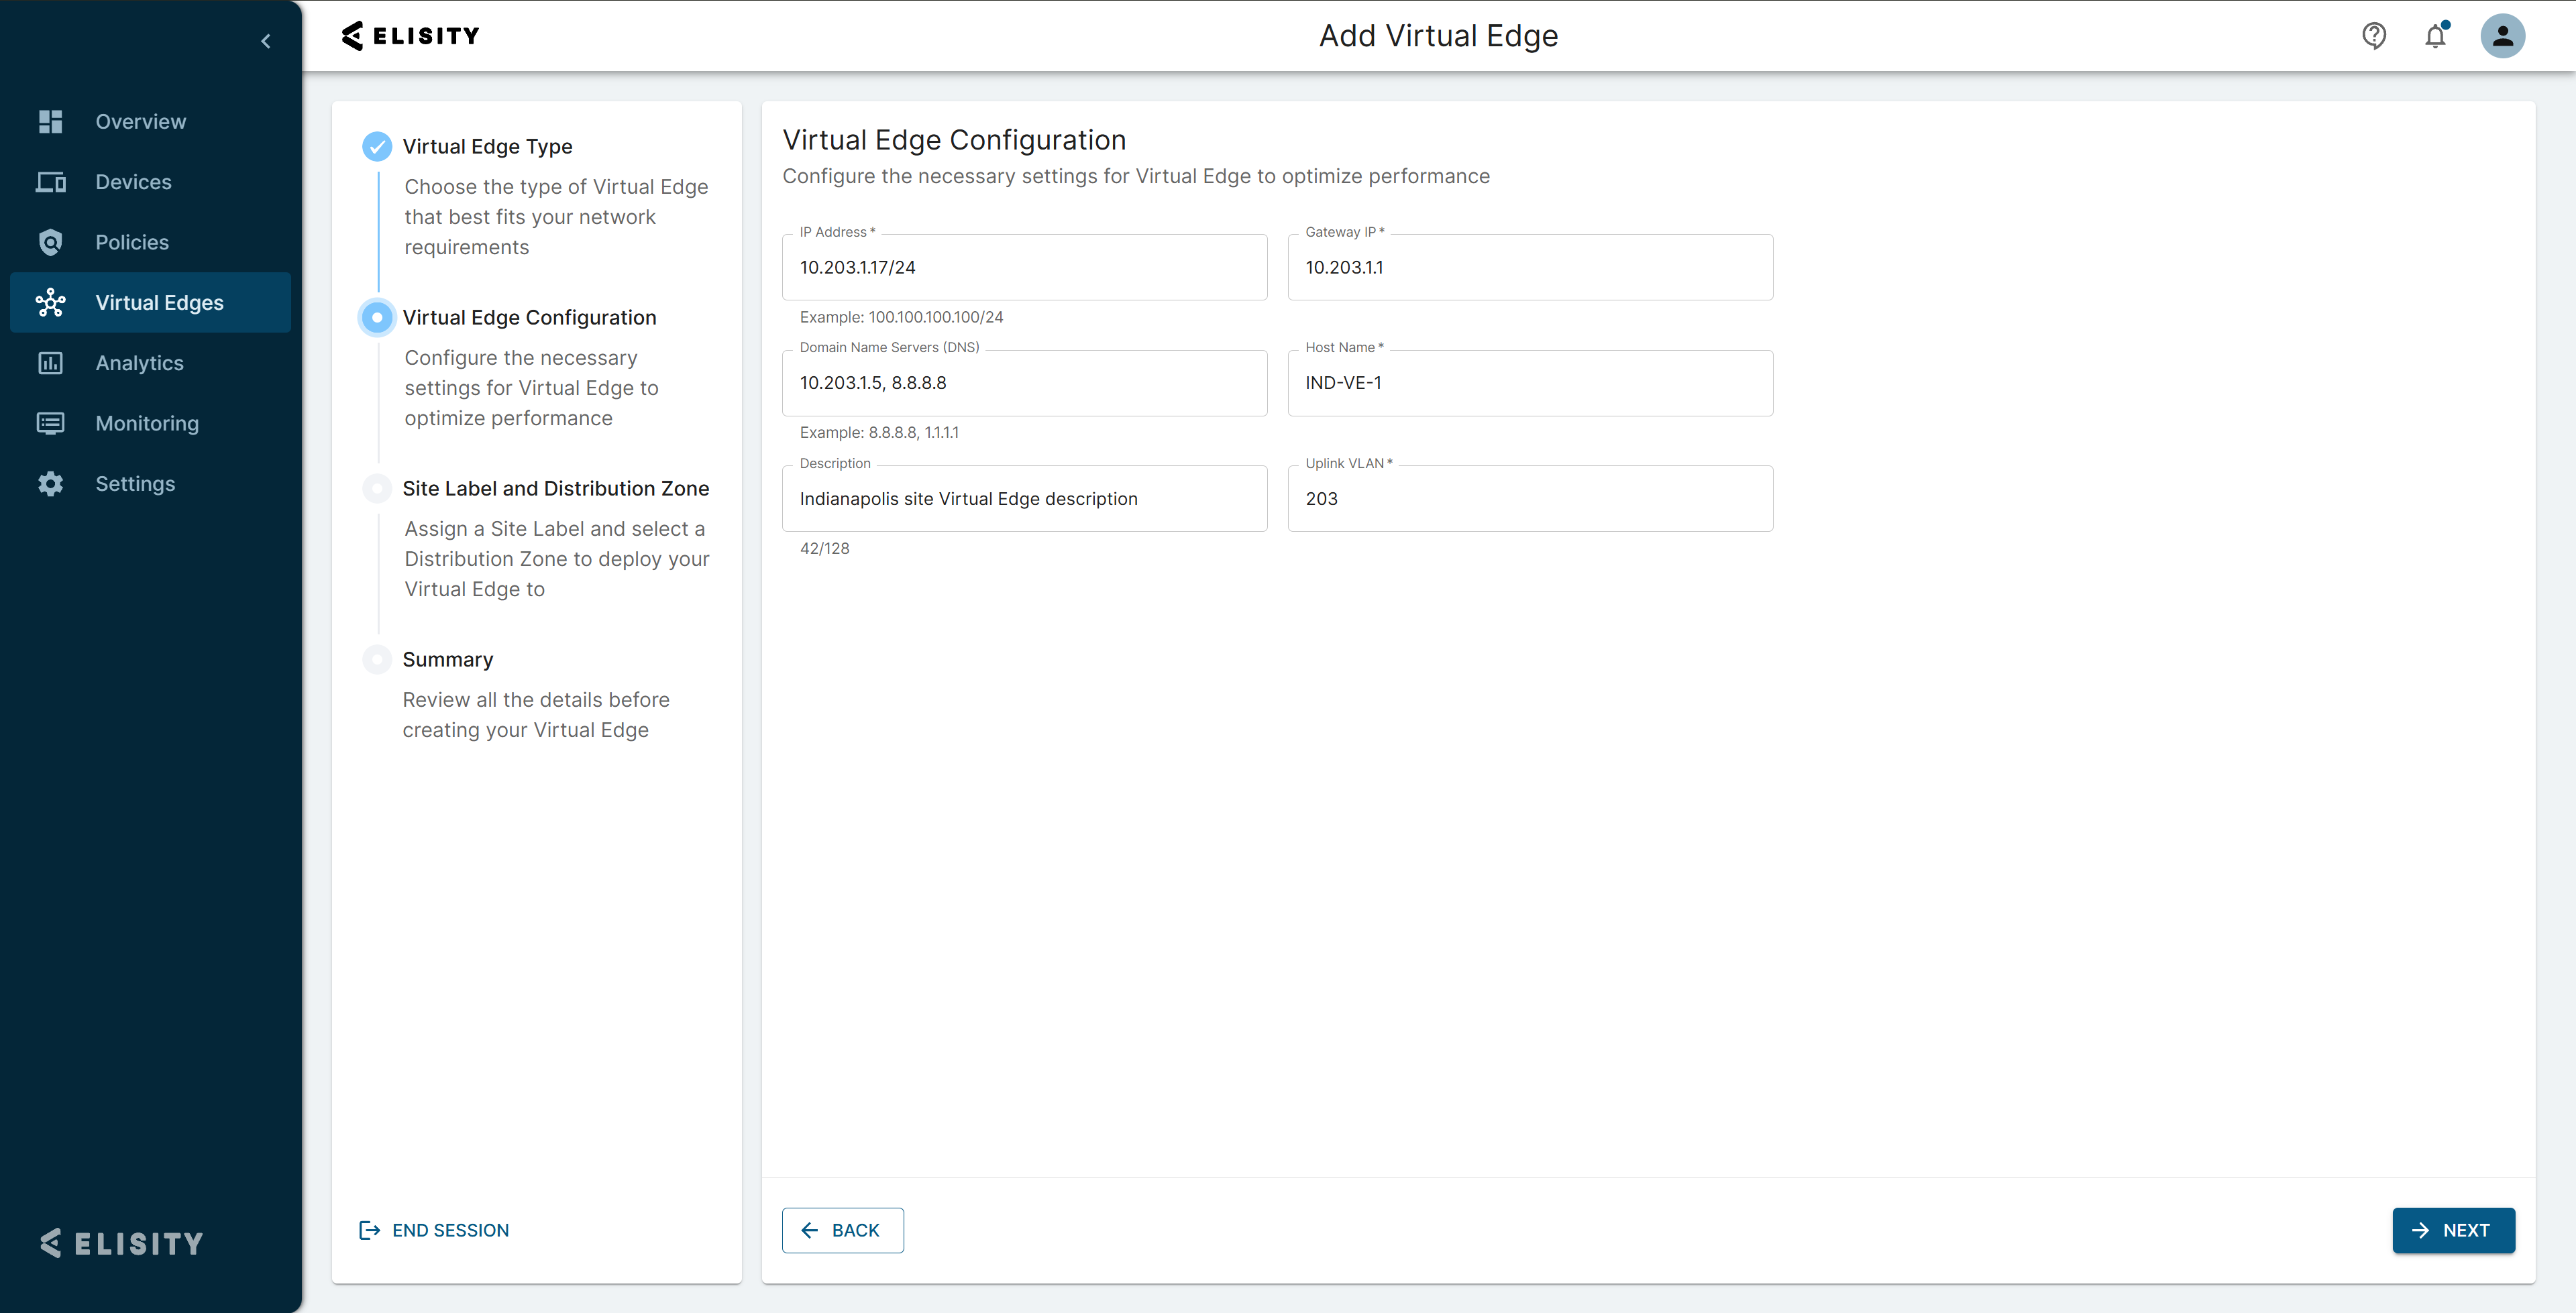This screenshot has width=2576, height=1313.
Task: Focus the Host Name field
Action: [1530, 383]
